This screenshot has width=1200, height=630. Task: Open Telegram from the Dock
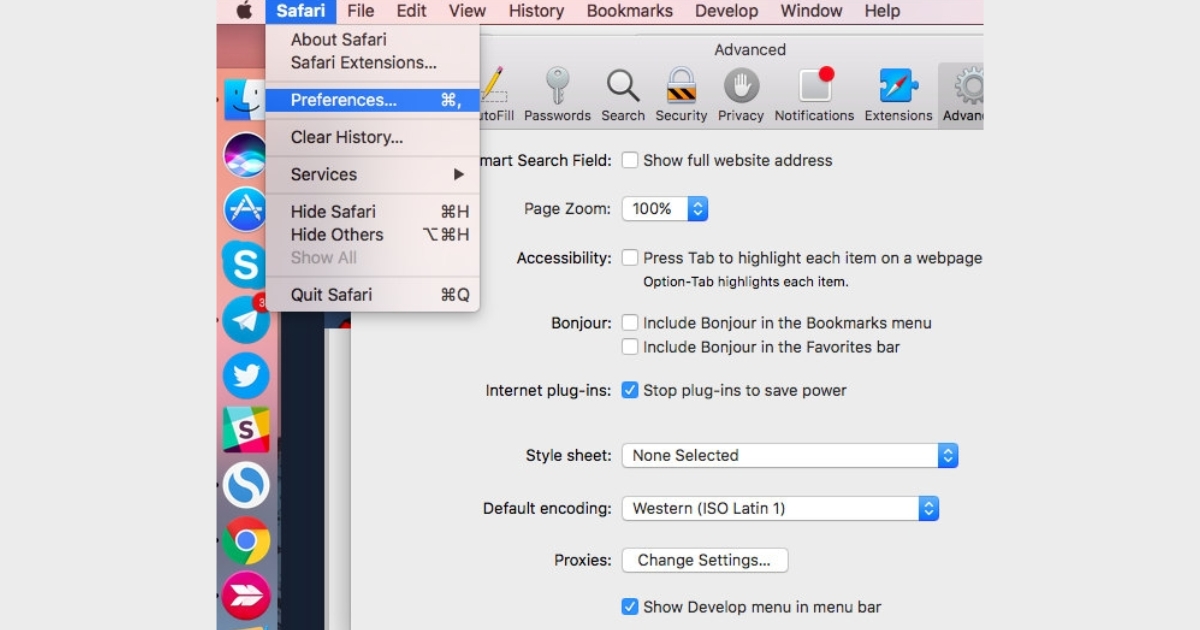pos(245,321)
